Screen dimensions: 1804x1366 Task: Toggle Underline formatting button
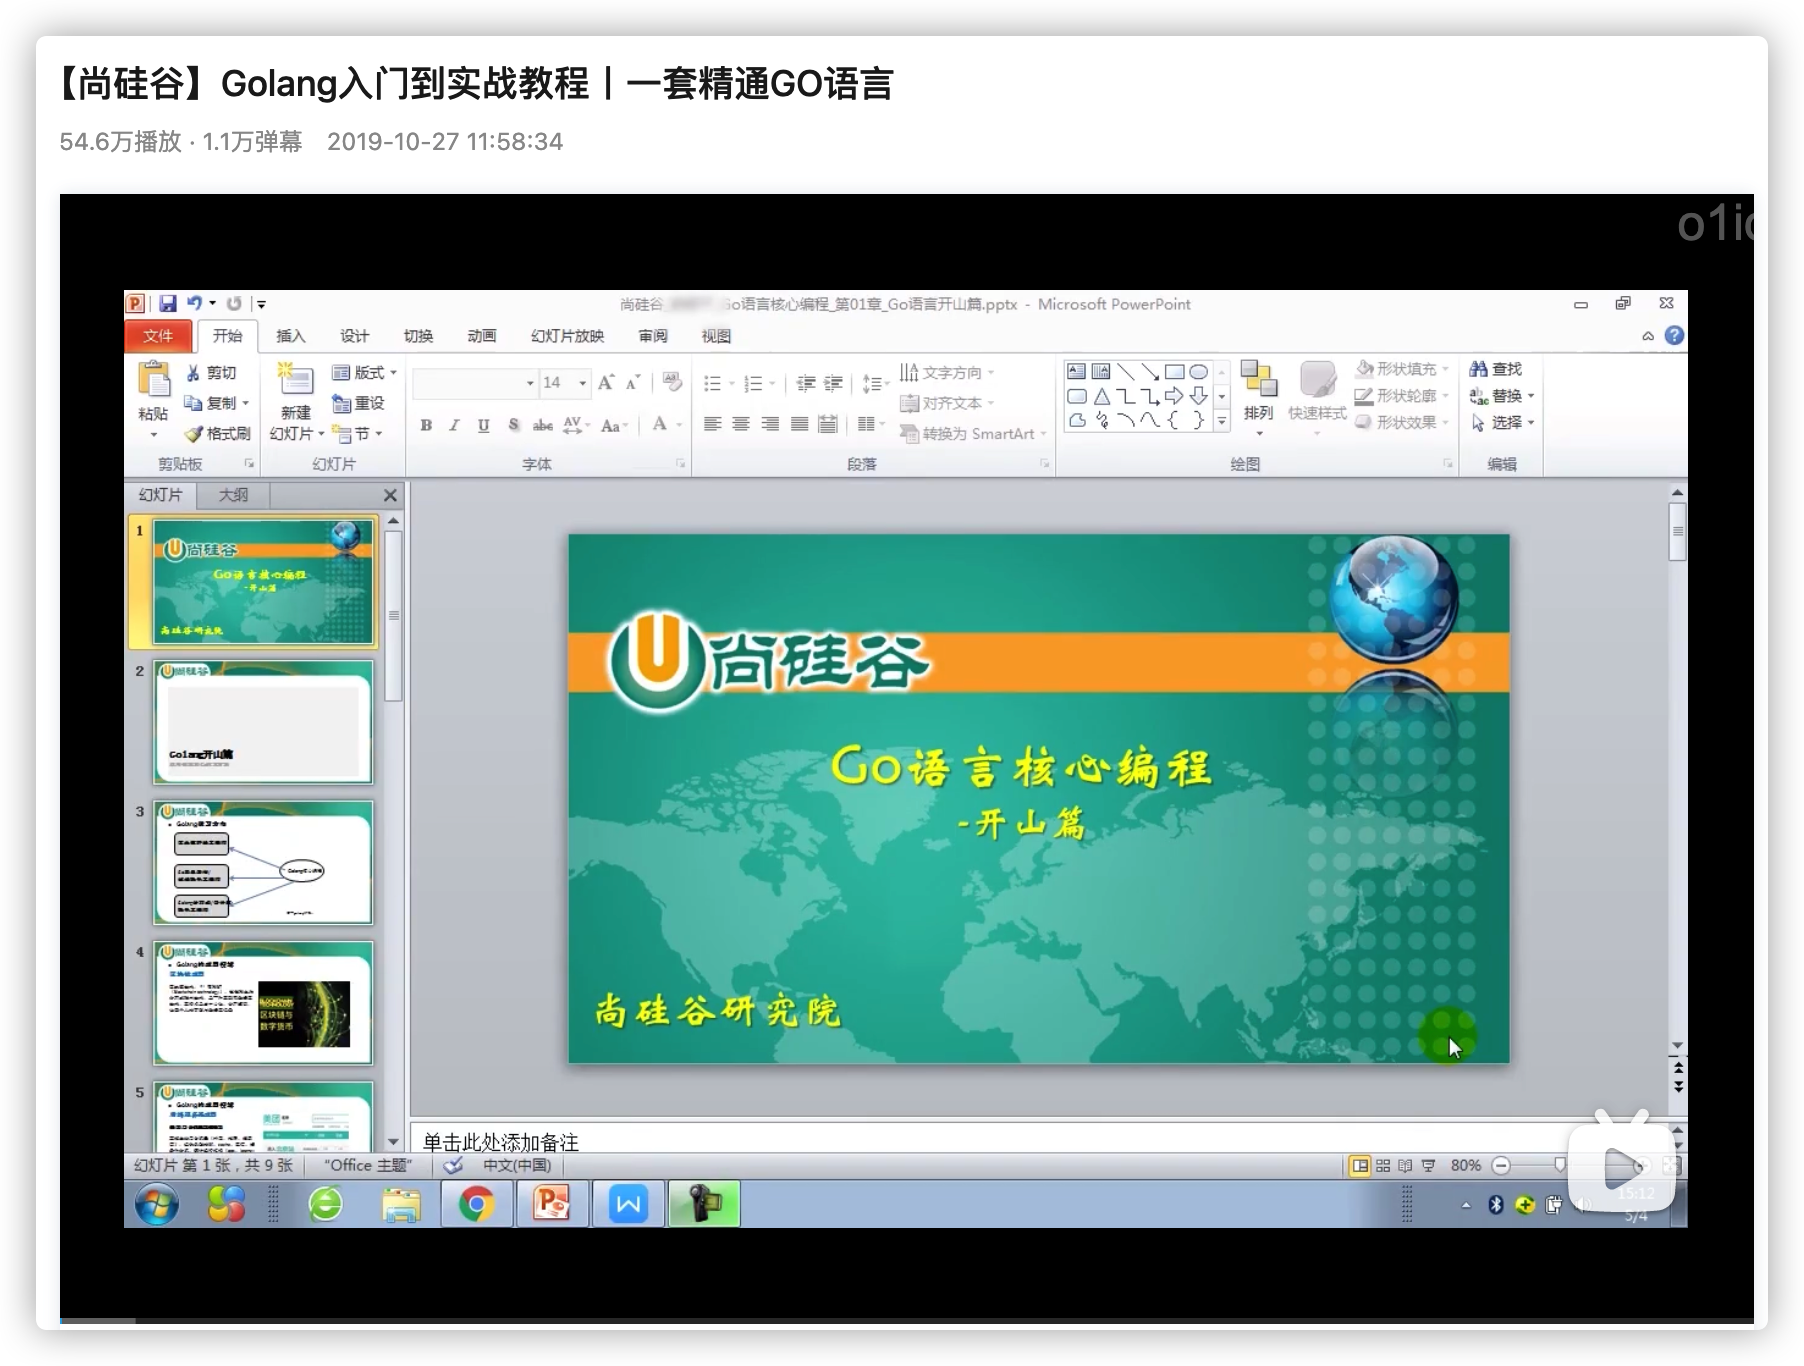[x=483, y=425]
